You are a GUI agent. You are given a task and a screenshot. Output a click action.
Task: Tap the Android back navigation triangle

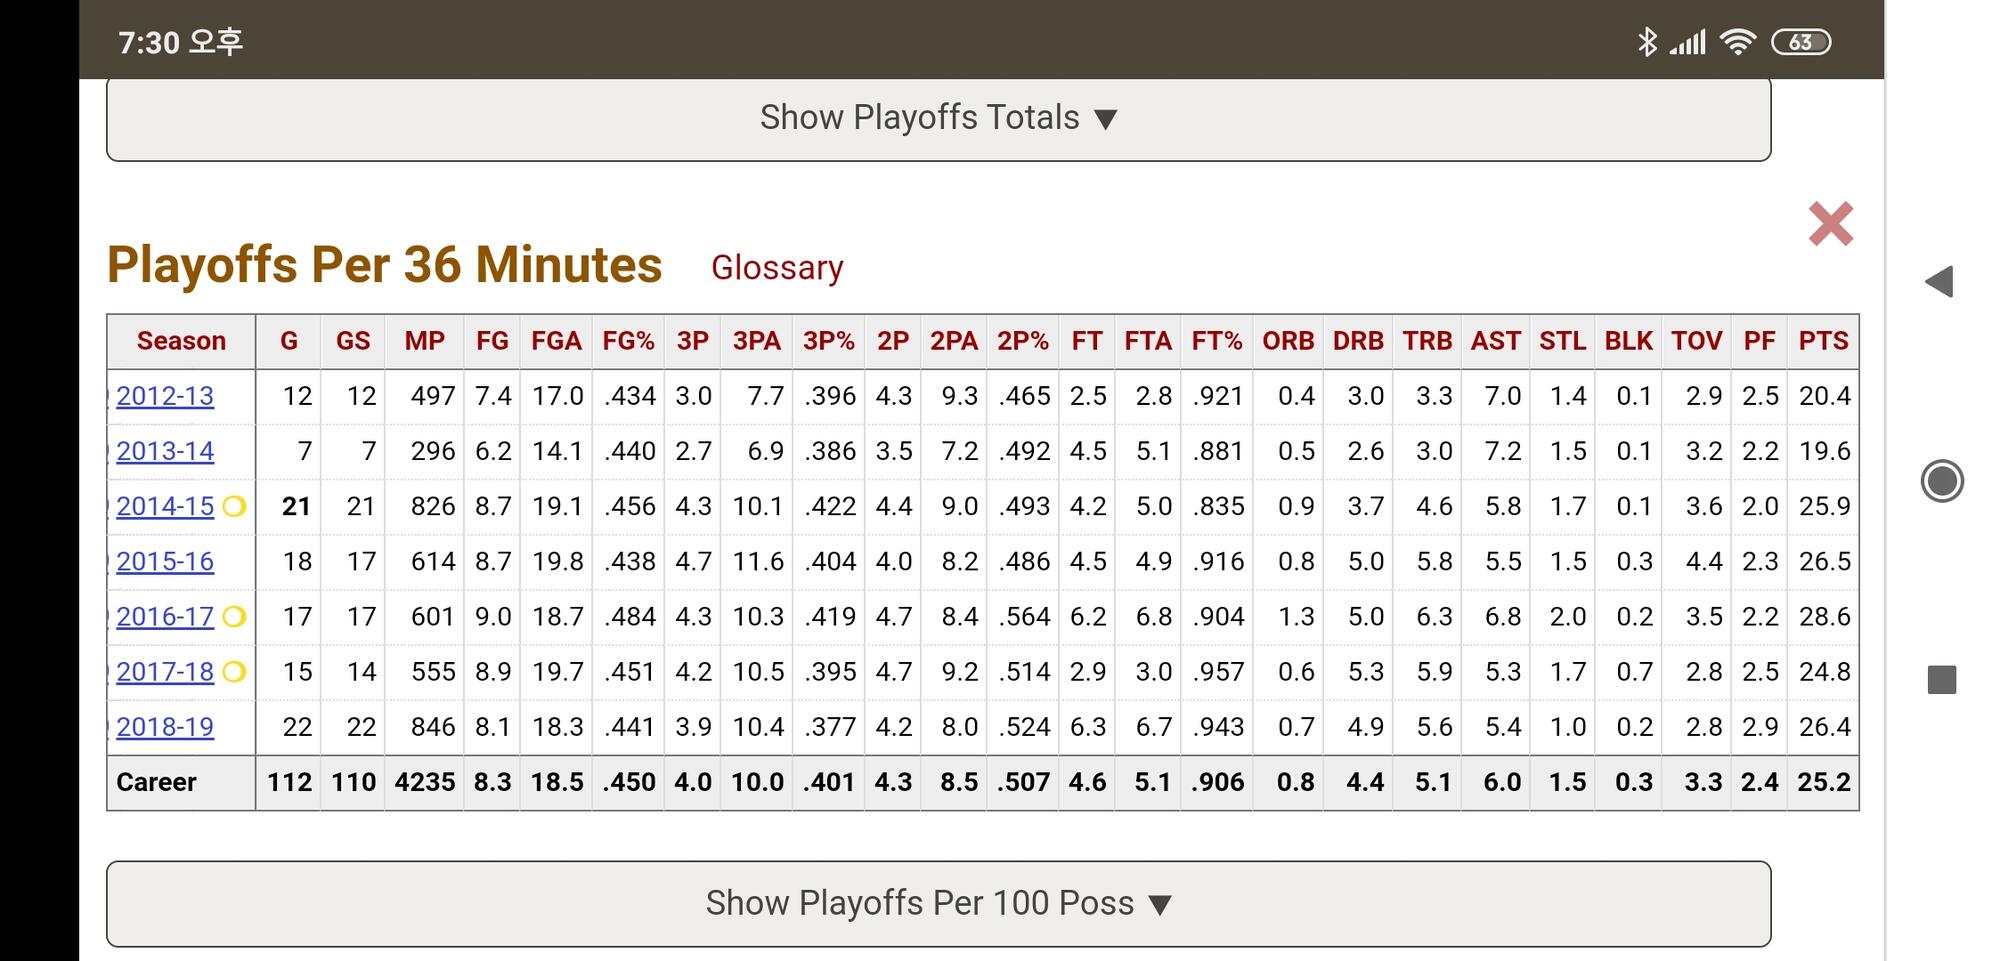pyautogui.click(x=1940, y=282)
